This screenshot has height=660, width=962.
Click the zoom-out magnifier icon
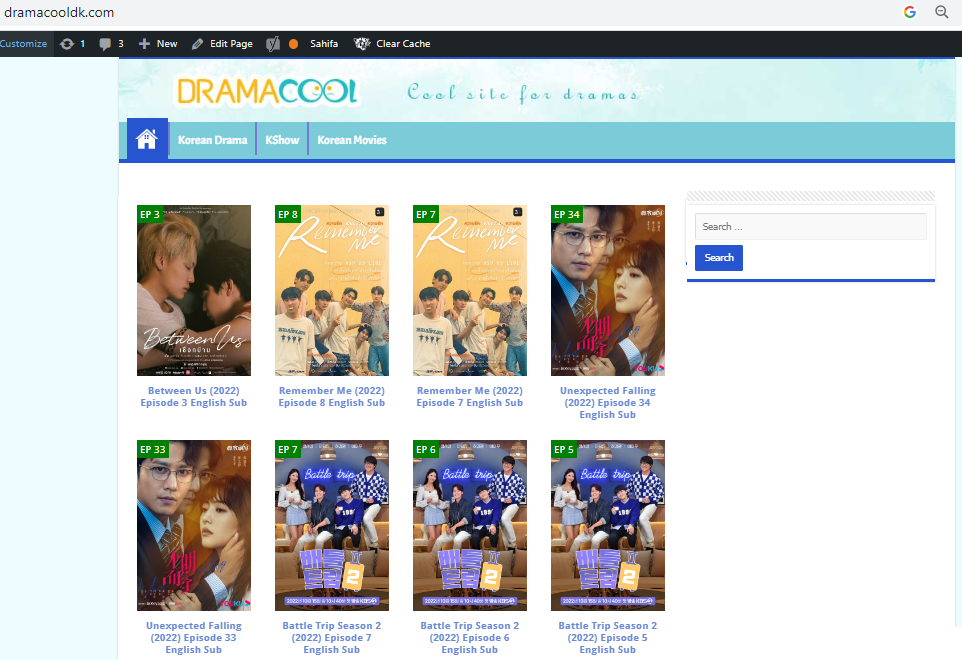pos(941,13)
